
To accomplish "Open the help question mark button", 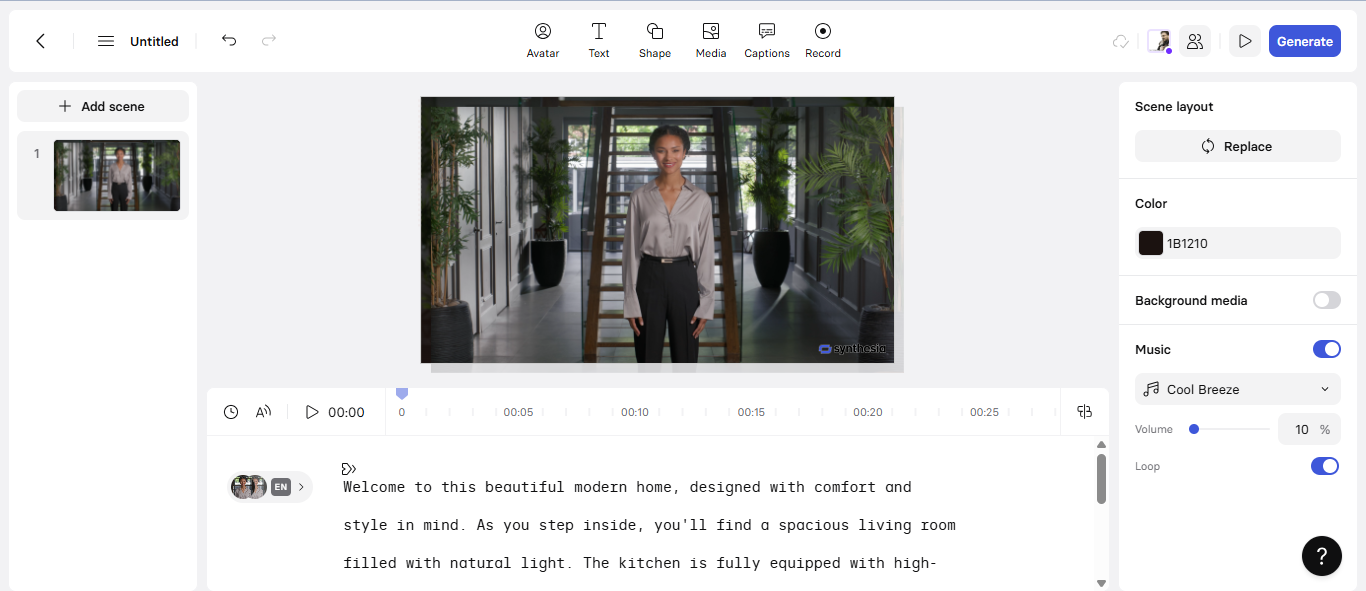I will 1321,555.
